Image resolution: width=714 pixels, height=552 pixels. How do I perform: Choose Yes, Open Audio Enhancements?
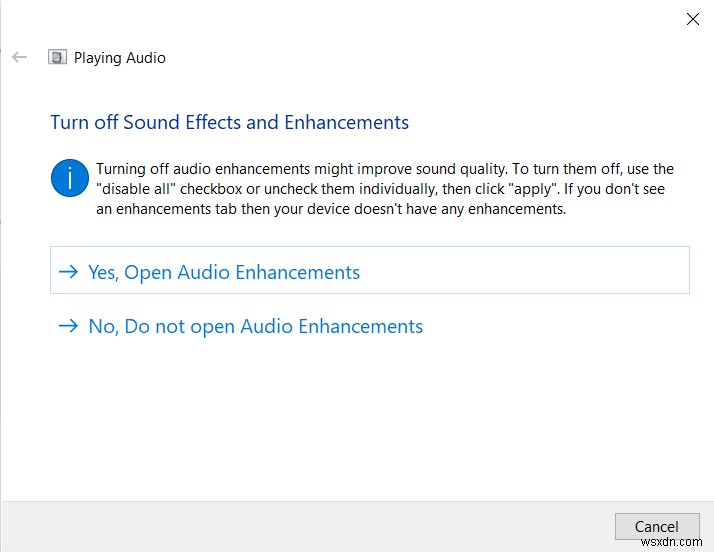click(224, 272)
